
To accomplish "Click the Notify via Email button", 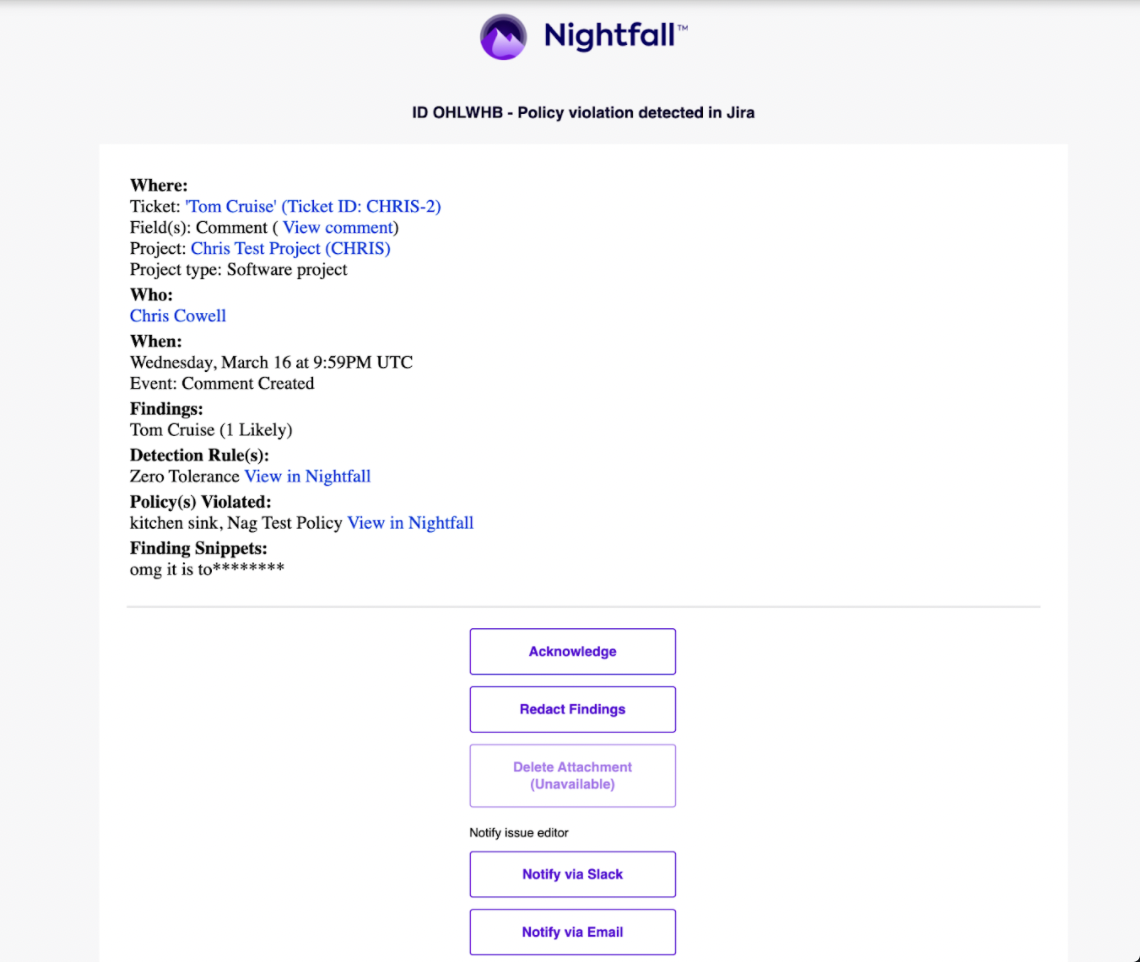I will pyautogui.click(x=573, y=932).
